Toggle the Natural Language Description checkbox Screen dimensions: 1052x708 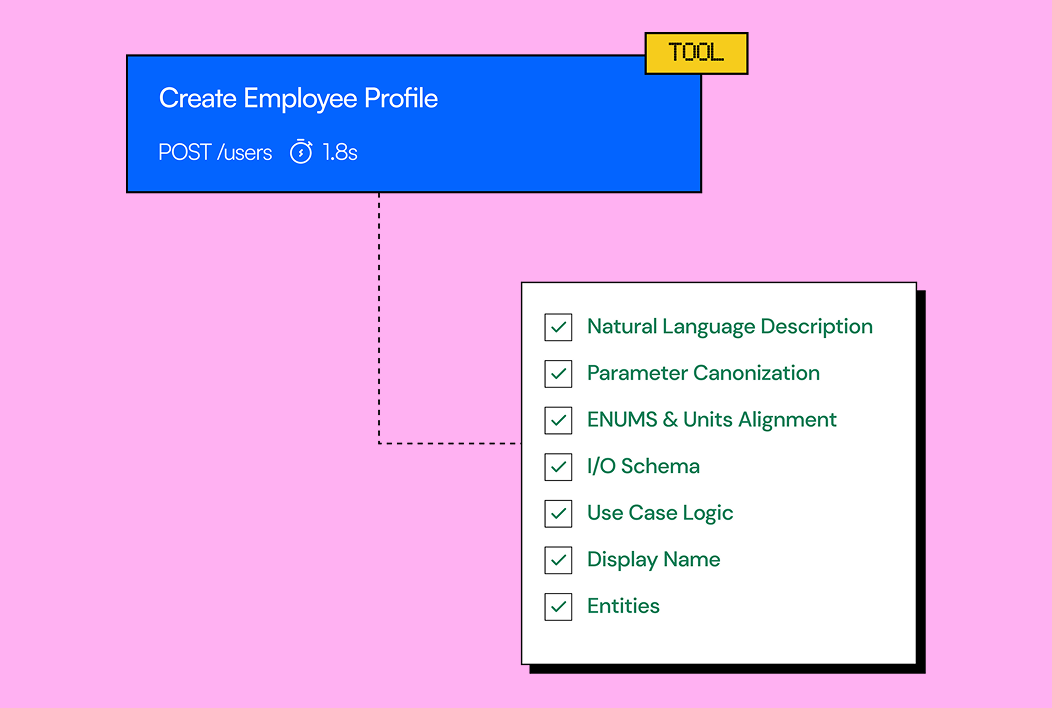click(x=558, y=327)
